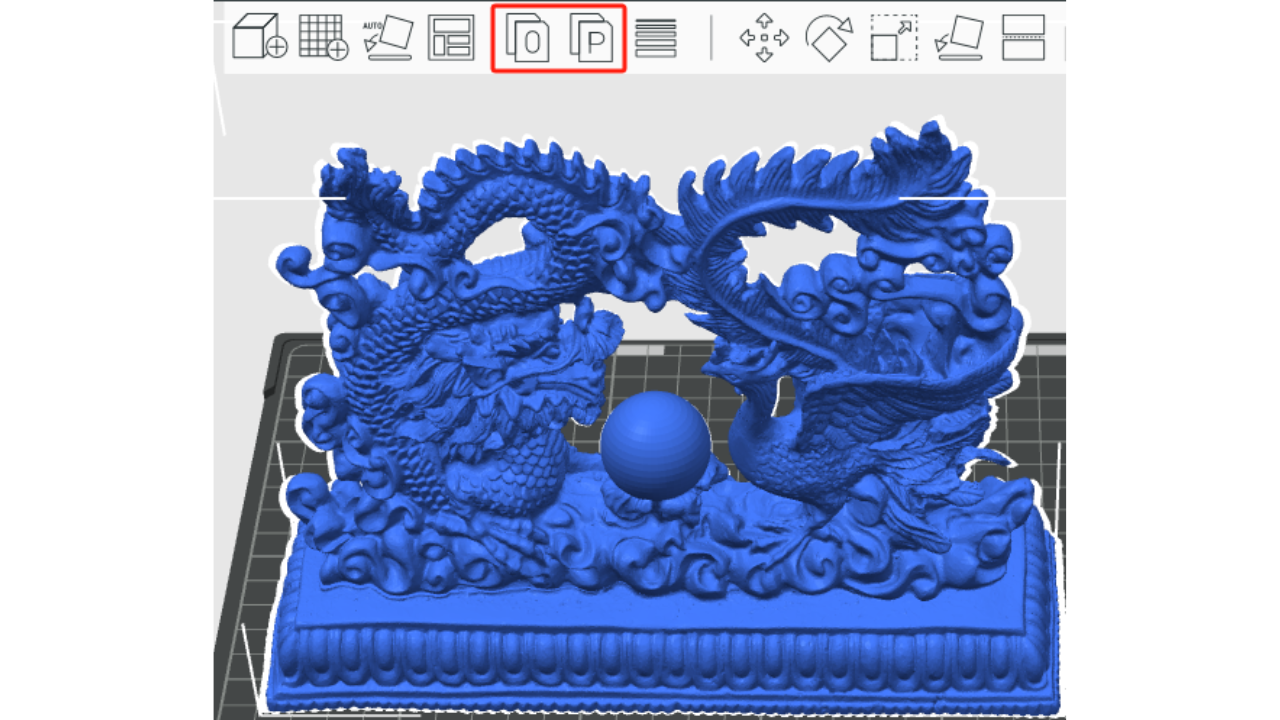Viewport: 1280px width, 720px height.
Task: Pick the Lay on Face tool
Action: coord(958,38)
